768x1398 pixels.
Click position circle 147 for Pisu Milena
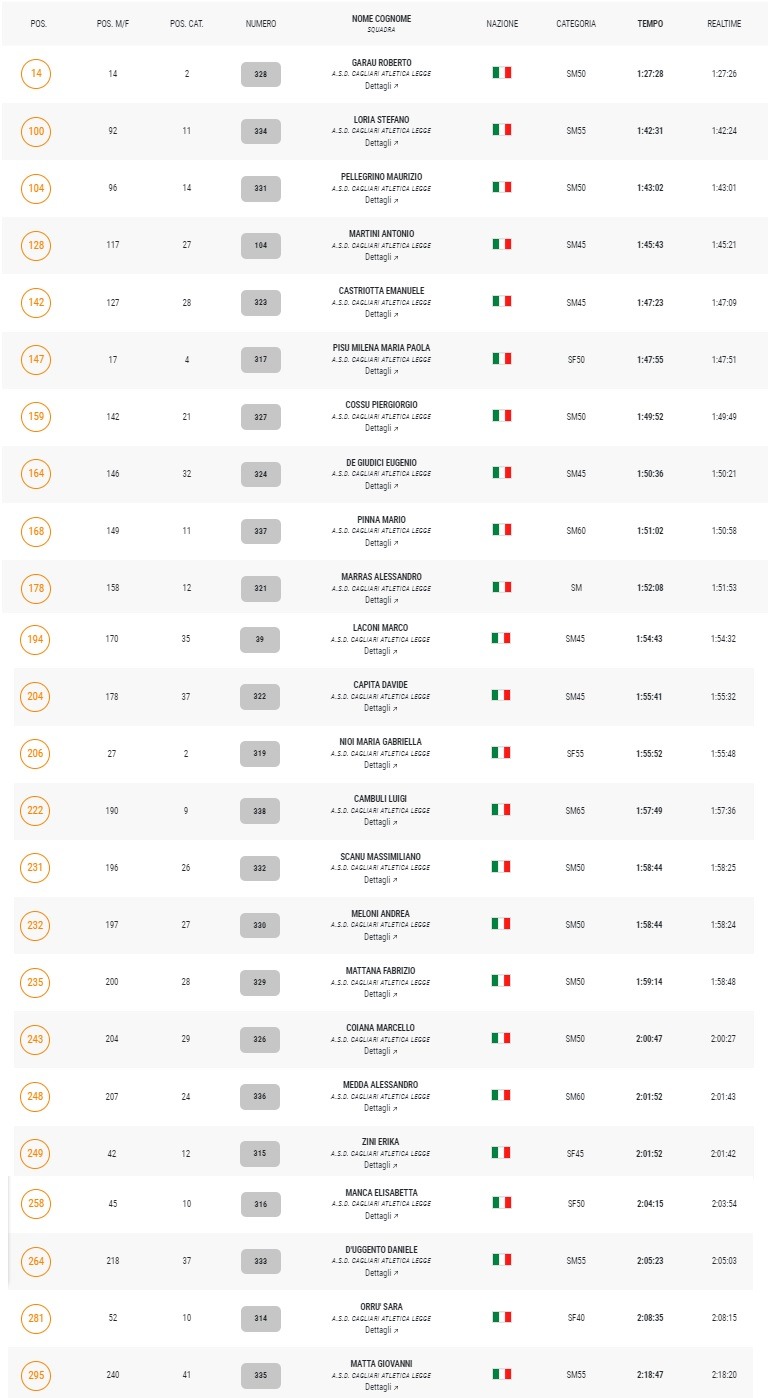(x=36, y=359)
